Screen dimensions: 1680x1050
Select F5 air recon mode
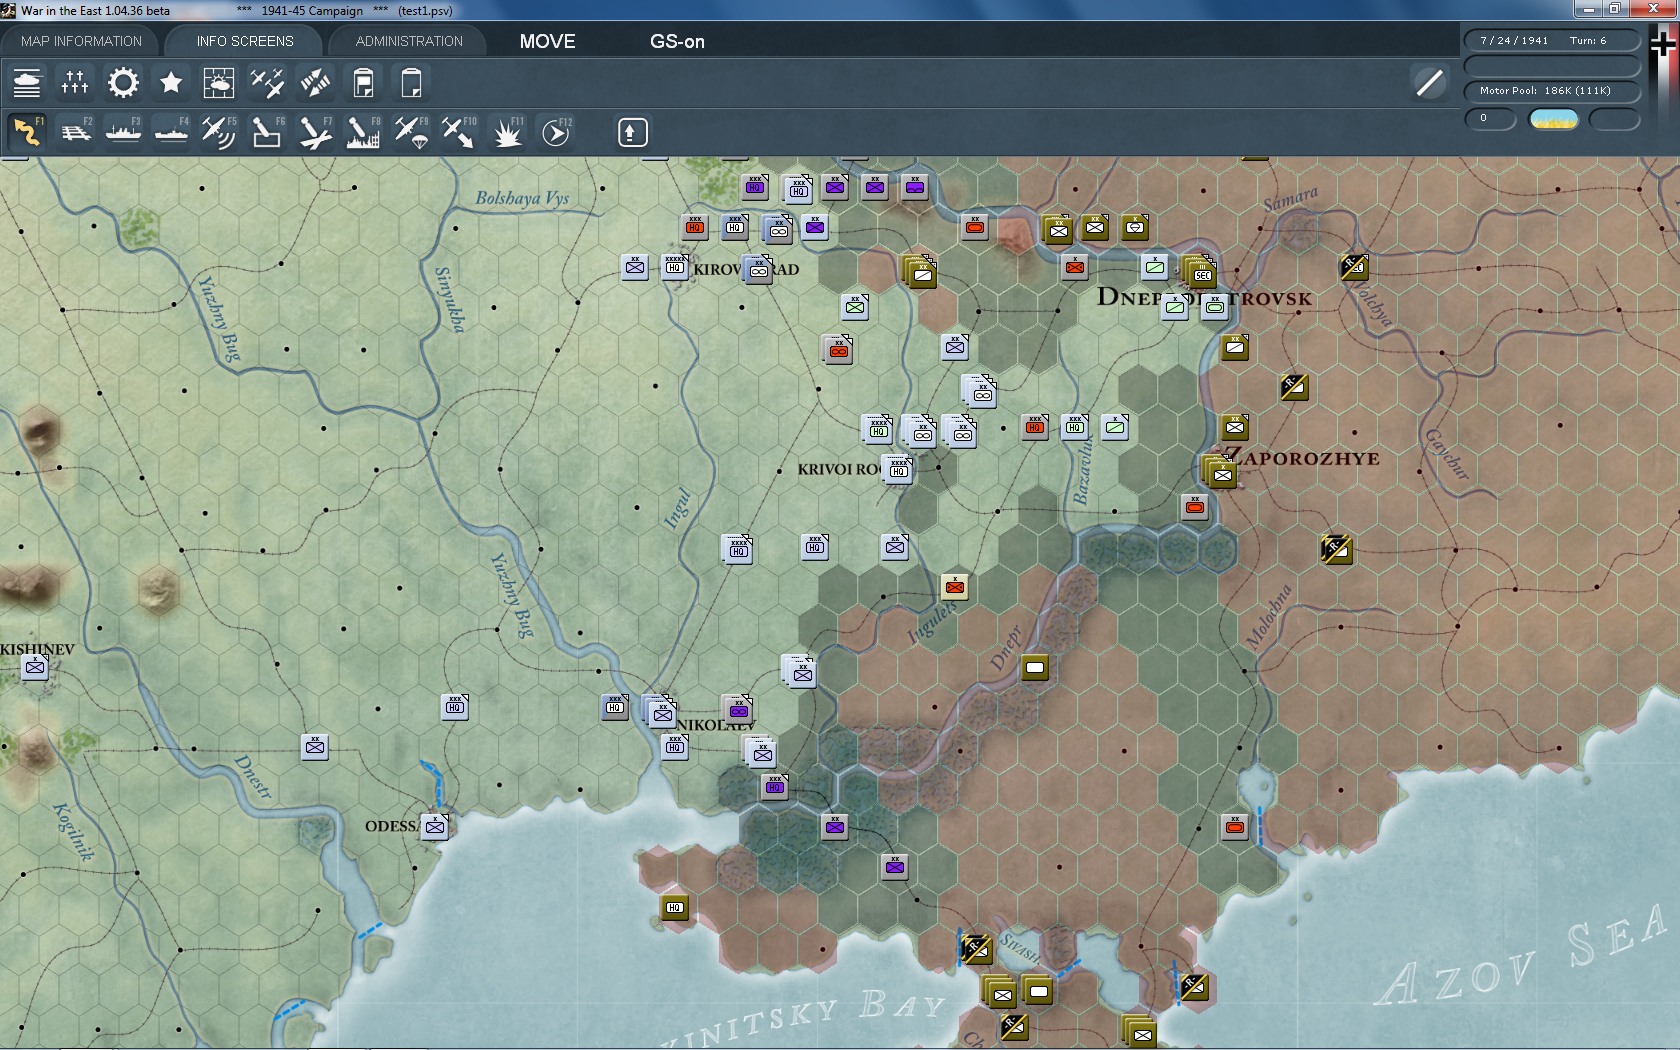pyautogui.click(x=219, y=132)
